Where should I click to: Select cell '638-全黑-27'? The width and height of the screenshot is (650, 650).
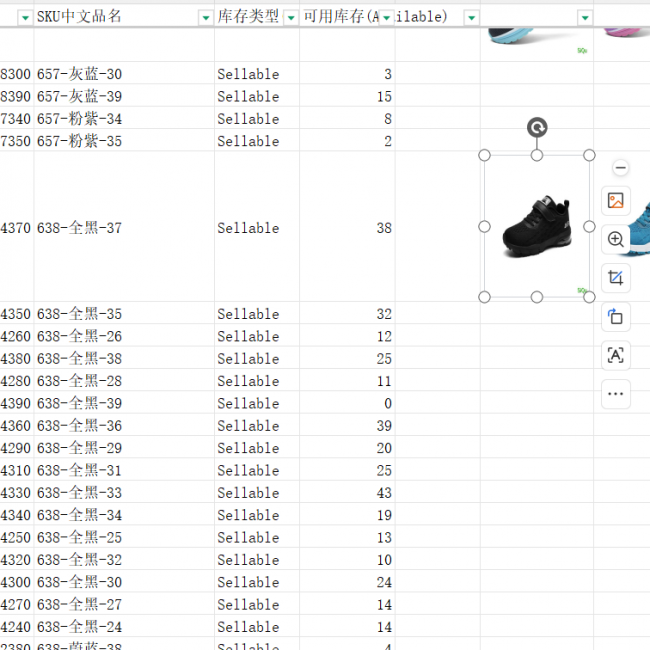124,605
